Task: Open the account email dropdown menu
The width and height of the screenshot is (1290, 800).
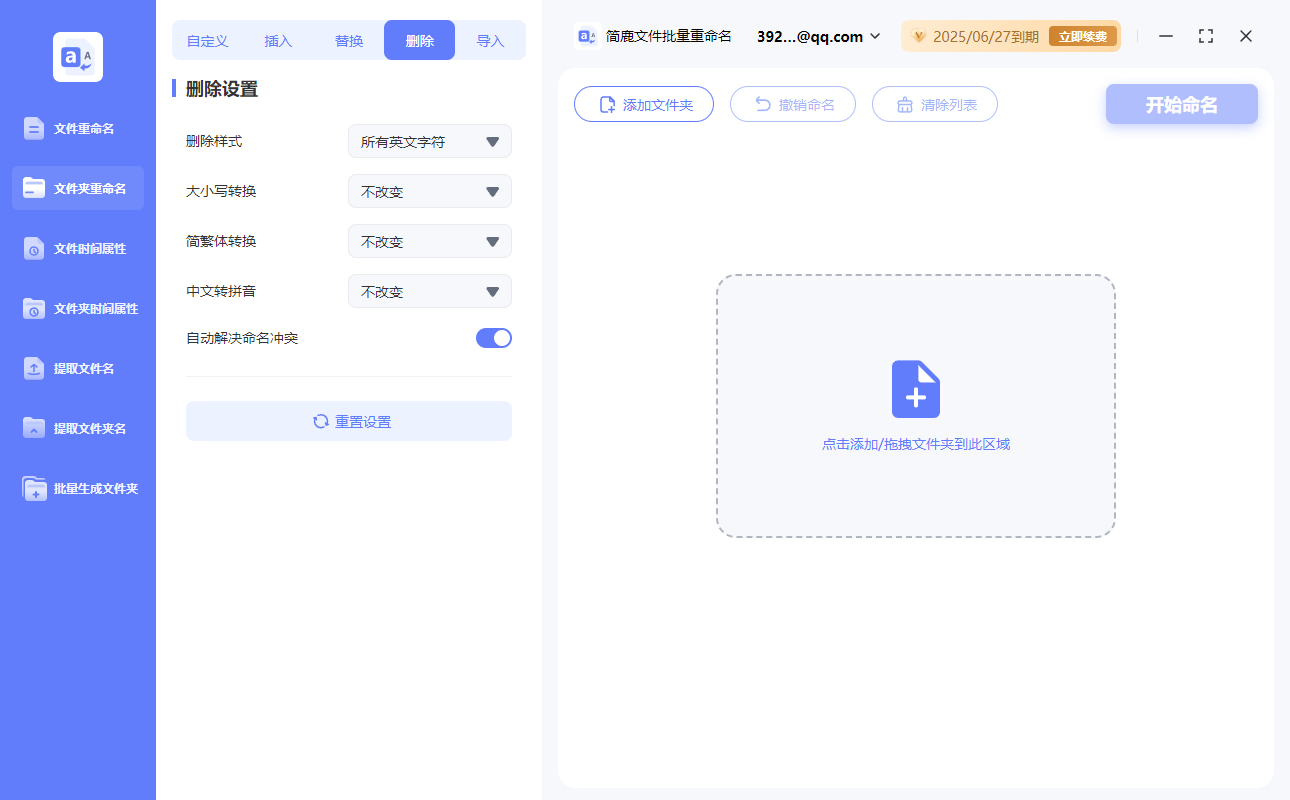Action: point(819,37)
